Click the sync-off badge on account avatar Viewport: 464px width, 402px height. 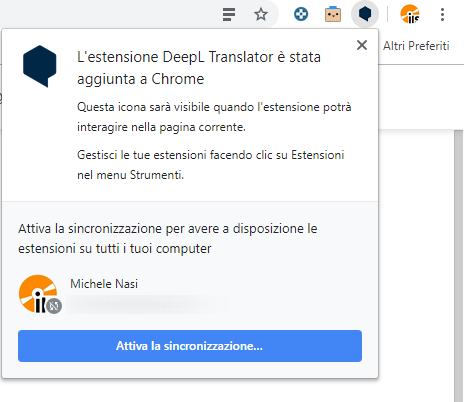click(x=54, y=306)
